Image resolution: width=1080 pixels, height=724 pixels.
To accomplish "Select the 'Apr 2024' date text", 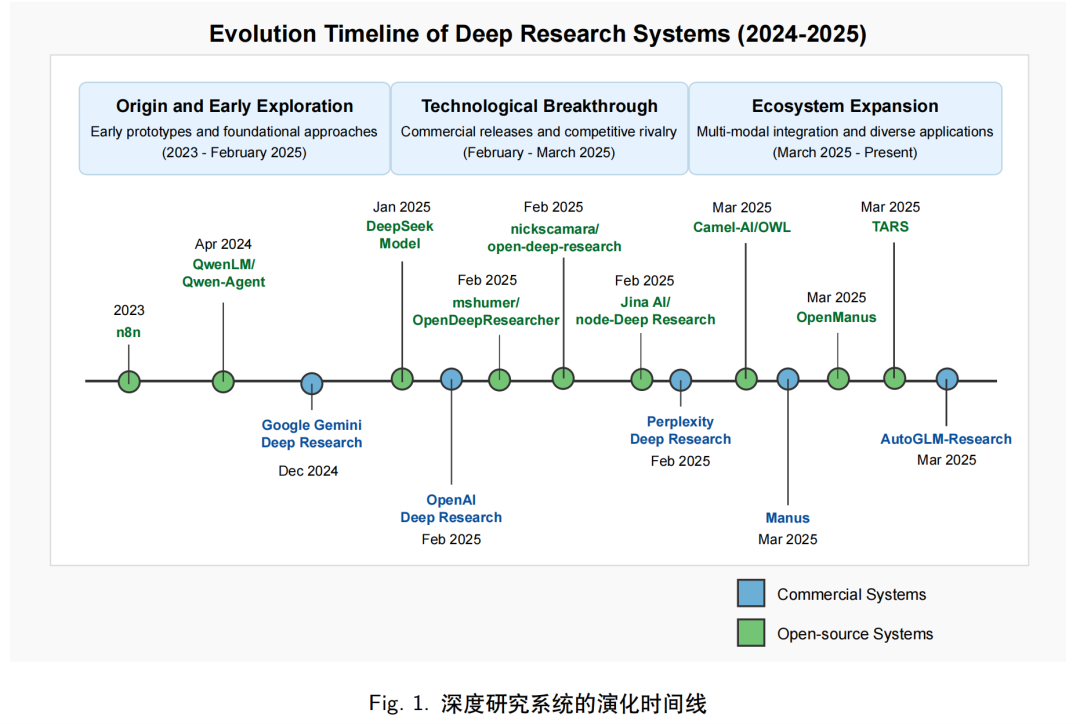I will 223,244.
